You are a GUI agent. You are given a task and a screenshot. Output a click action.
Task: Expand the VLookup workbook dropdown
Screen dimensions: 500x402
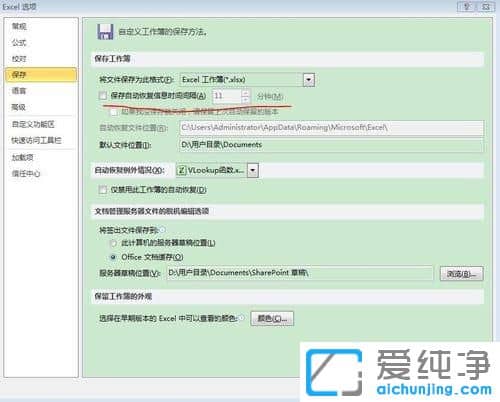pyautogui.click(x=253, y=170)
